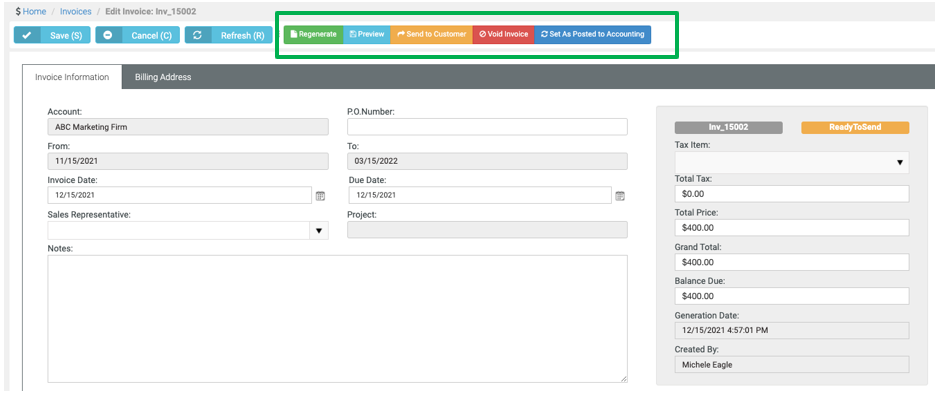Set invoice as Posted to Accounting
The width and height of the screenshot is (942, 402).
(x=592, y=34)
